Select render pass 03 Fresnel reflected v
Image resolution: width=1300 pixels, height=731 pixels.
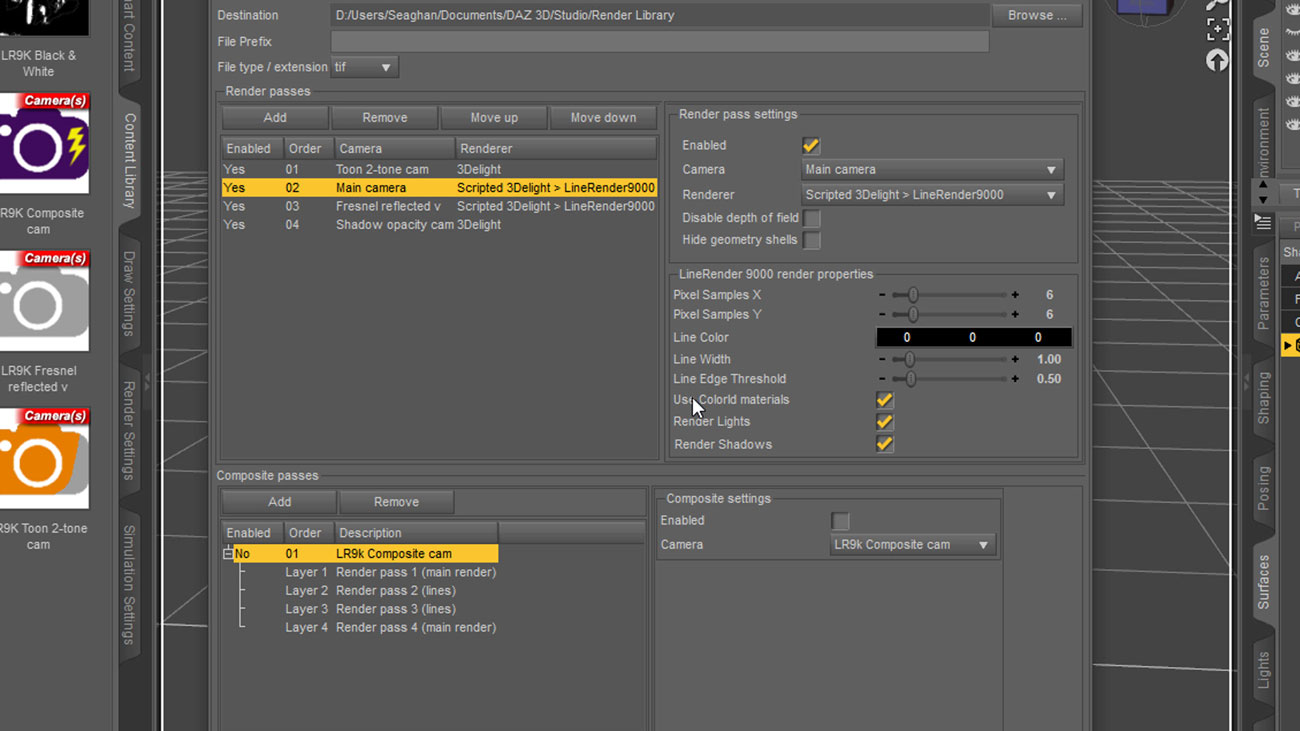click(439, 206)
